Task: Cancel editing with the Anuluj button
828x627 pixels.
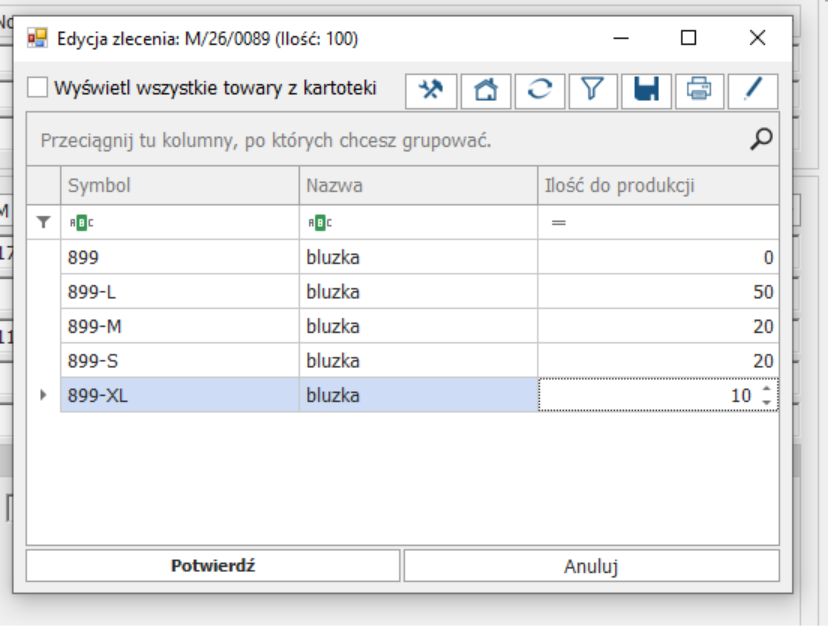Action: (x=591, y=566)
